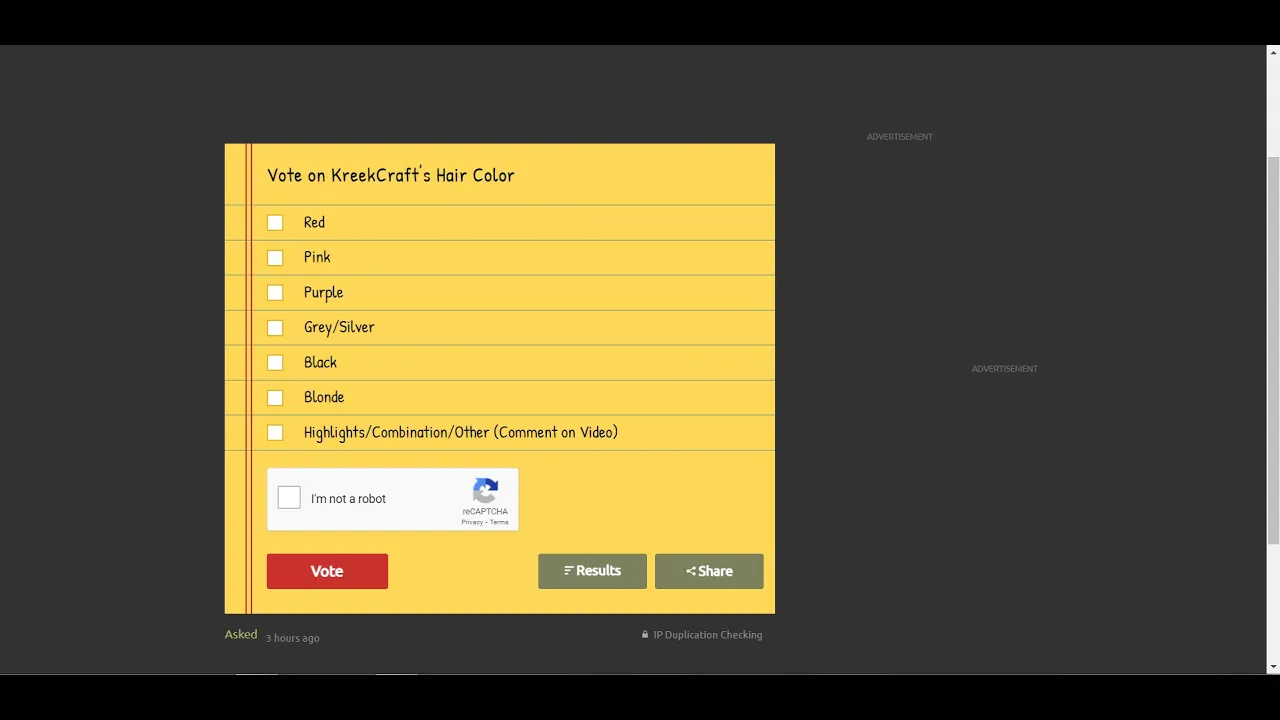
Task: Check the Pink option checkbox
Action: tap(275, 258)
